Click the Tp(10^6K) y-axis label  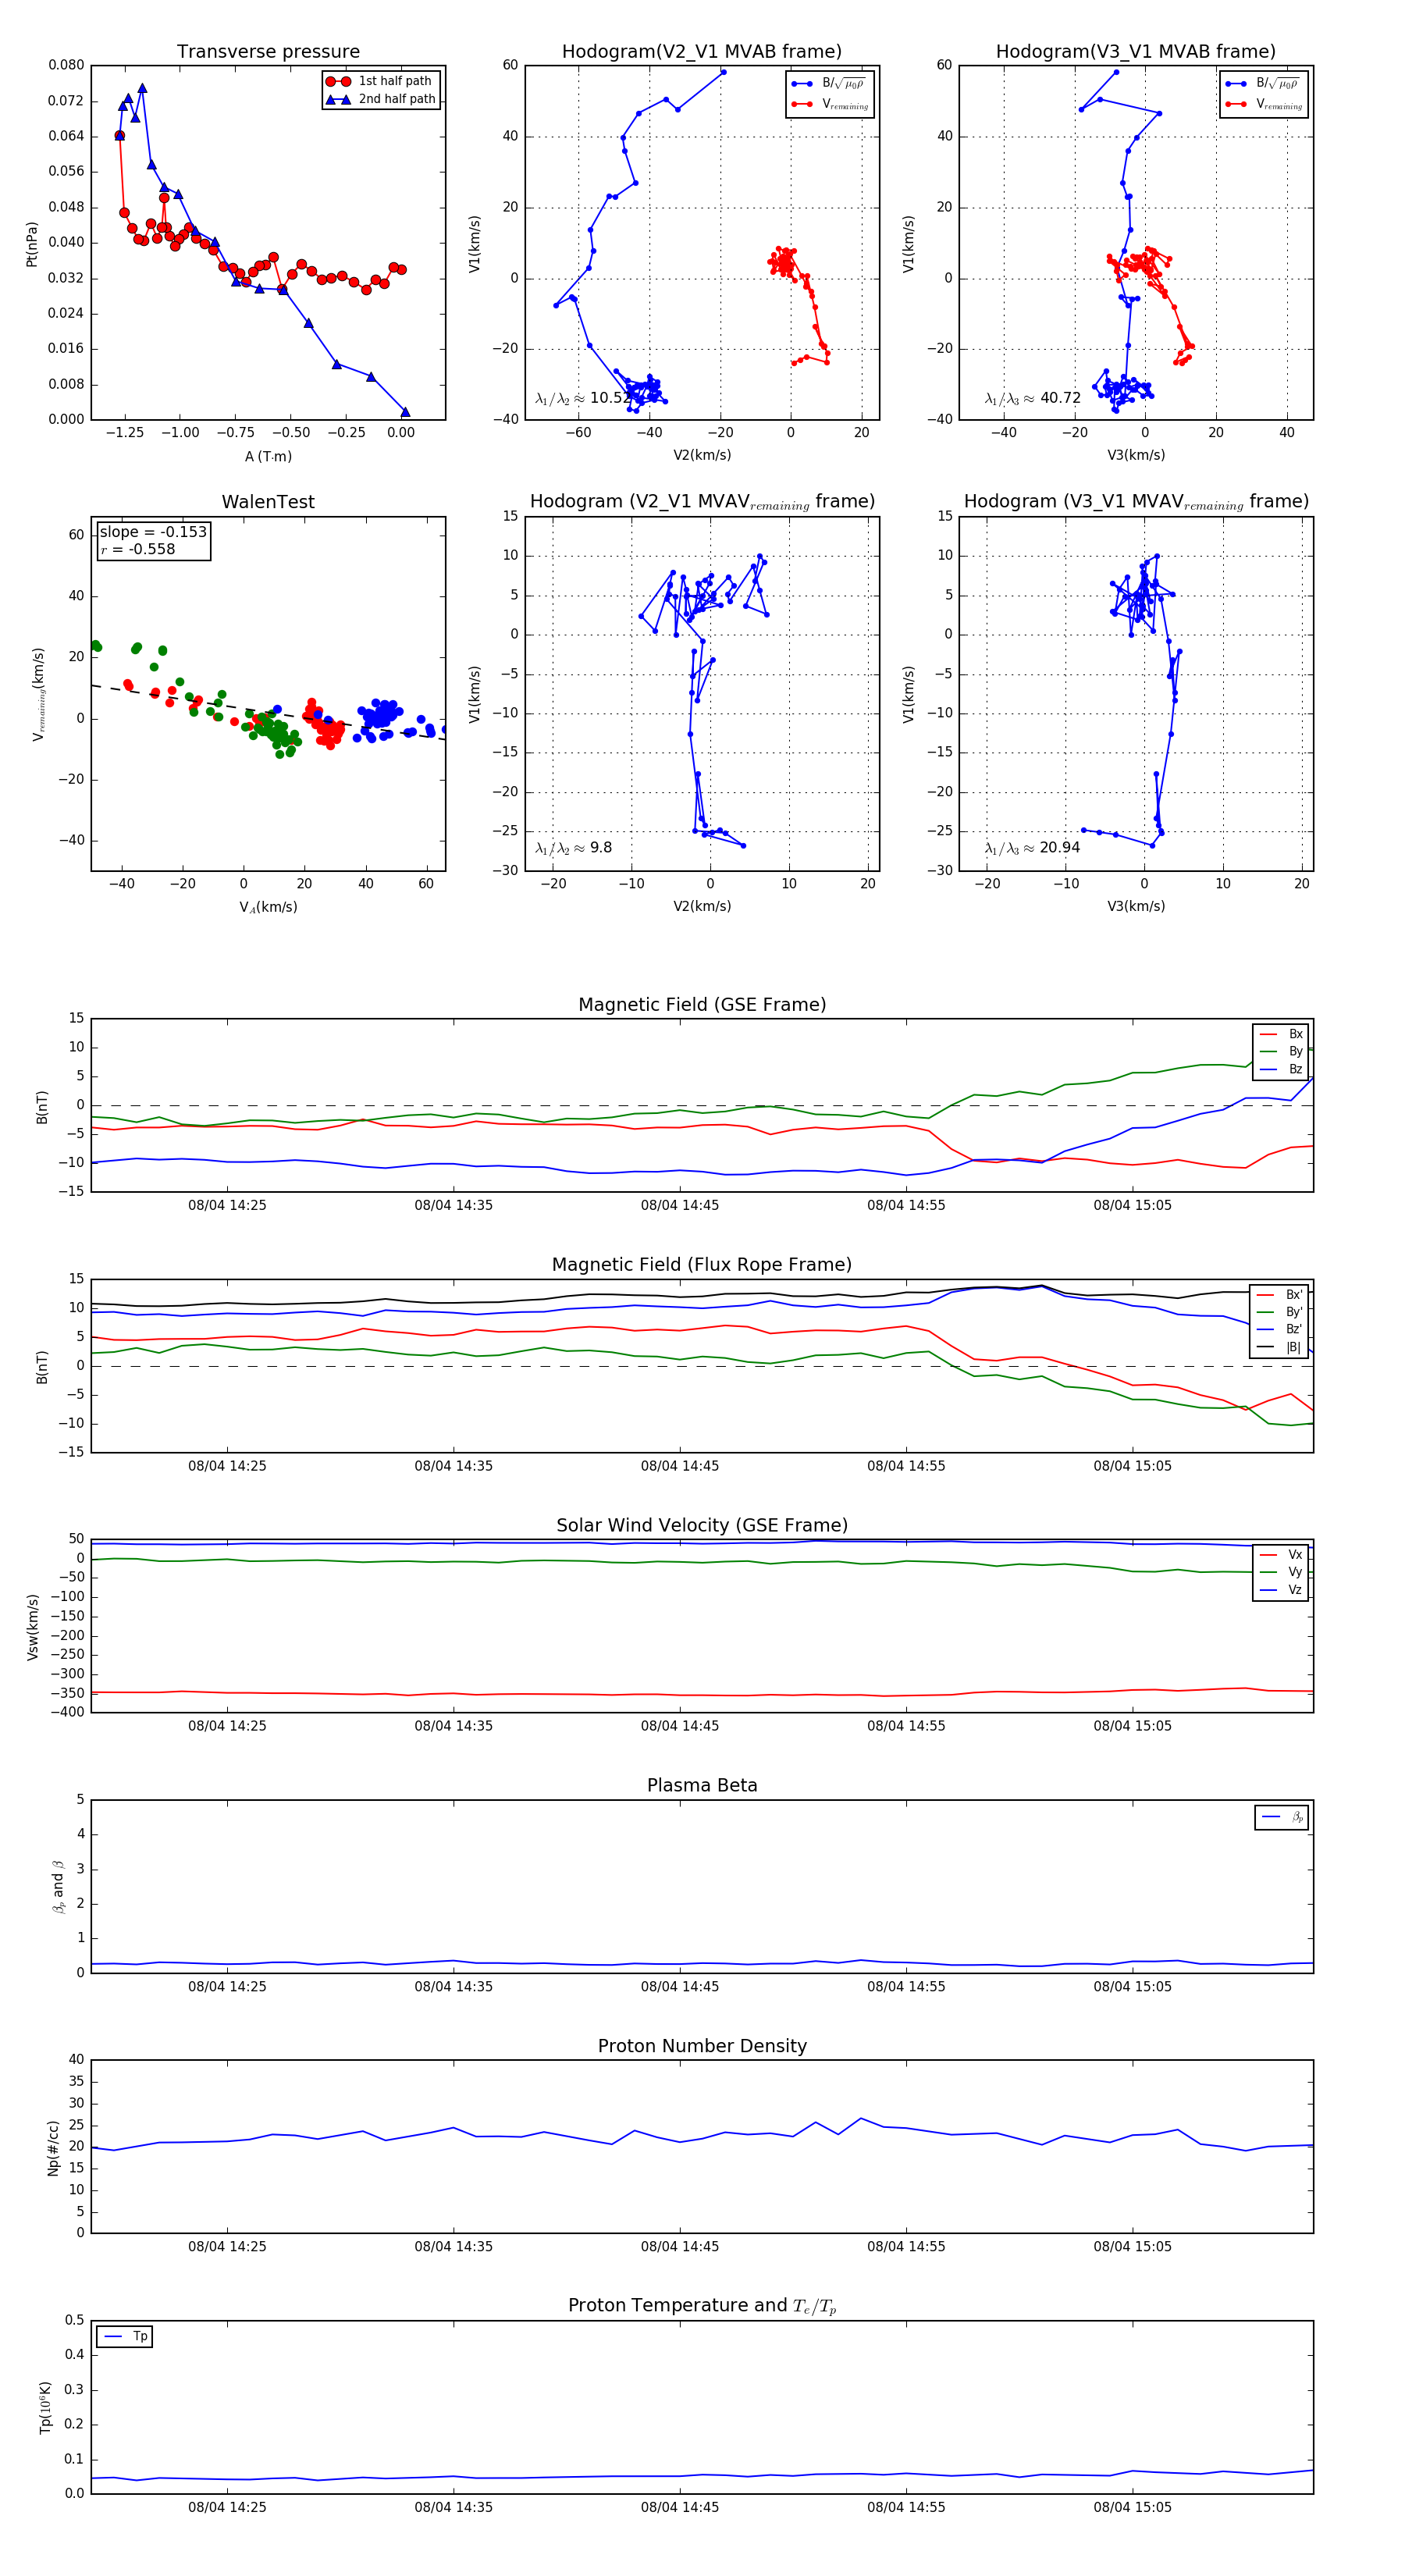[x=45, y=2408]
